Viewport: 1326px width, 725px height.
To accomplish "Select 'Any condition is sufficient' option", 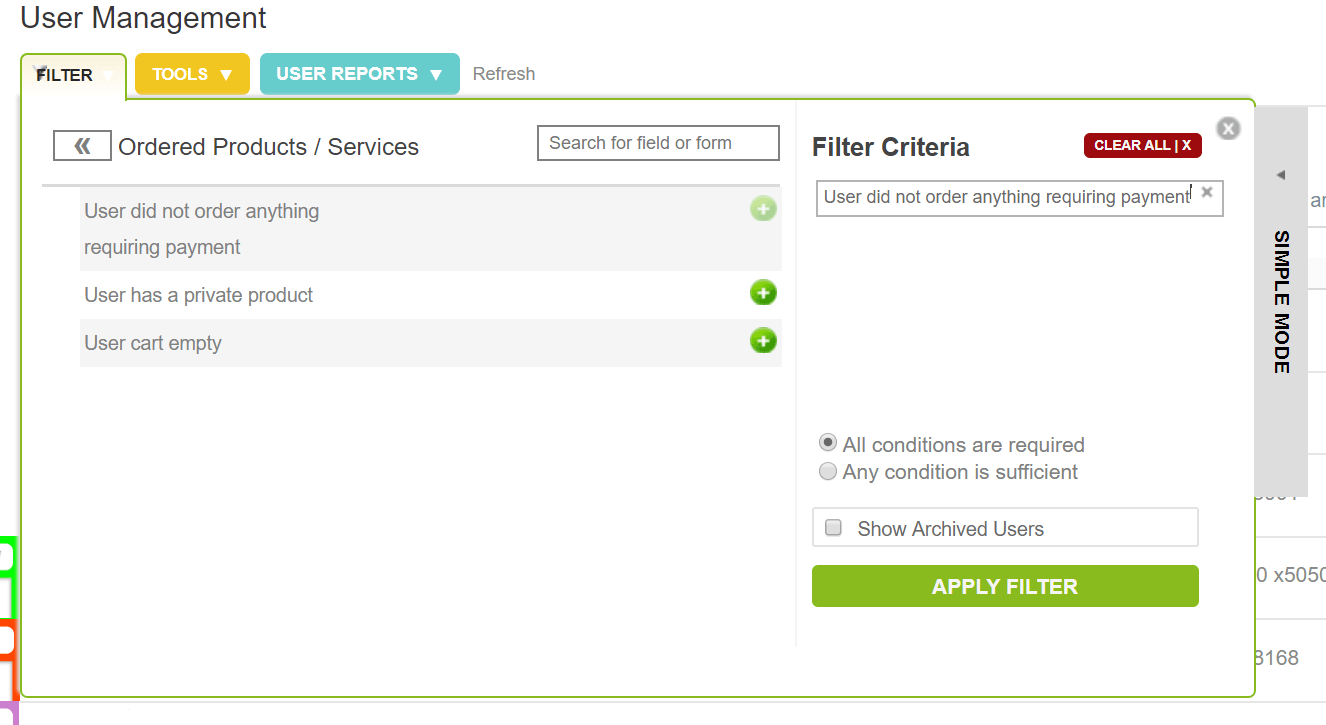I will [828, 471].
